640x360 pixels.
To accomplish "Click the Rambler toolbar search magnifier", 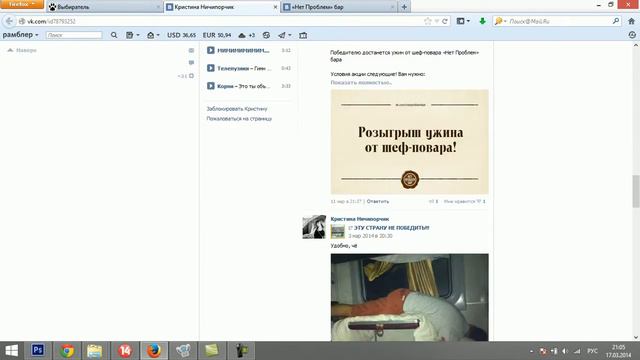I will (114, 35).
